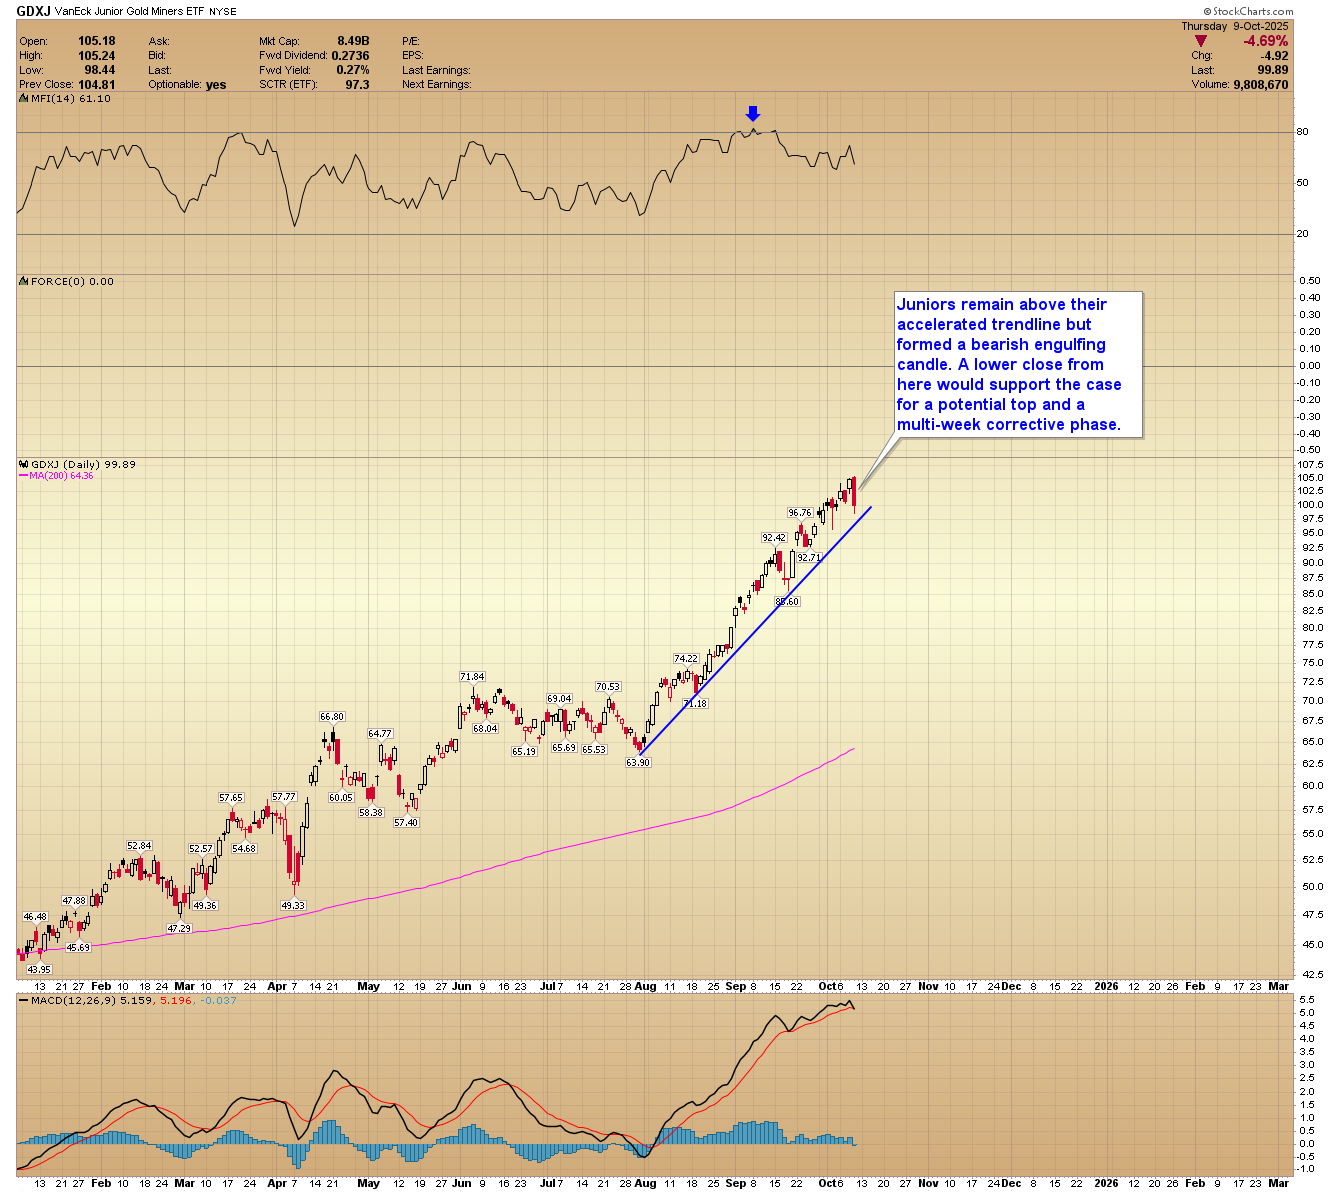This screenshot has height=1192, width=1340.
Task: Click the MFI(14) indicator icon
Action: pyautogui.click(x=24, y=99)
